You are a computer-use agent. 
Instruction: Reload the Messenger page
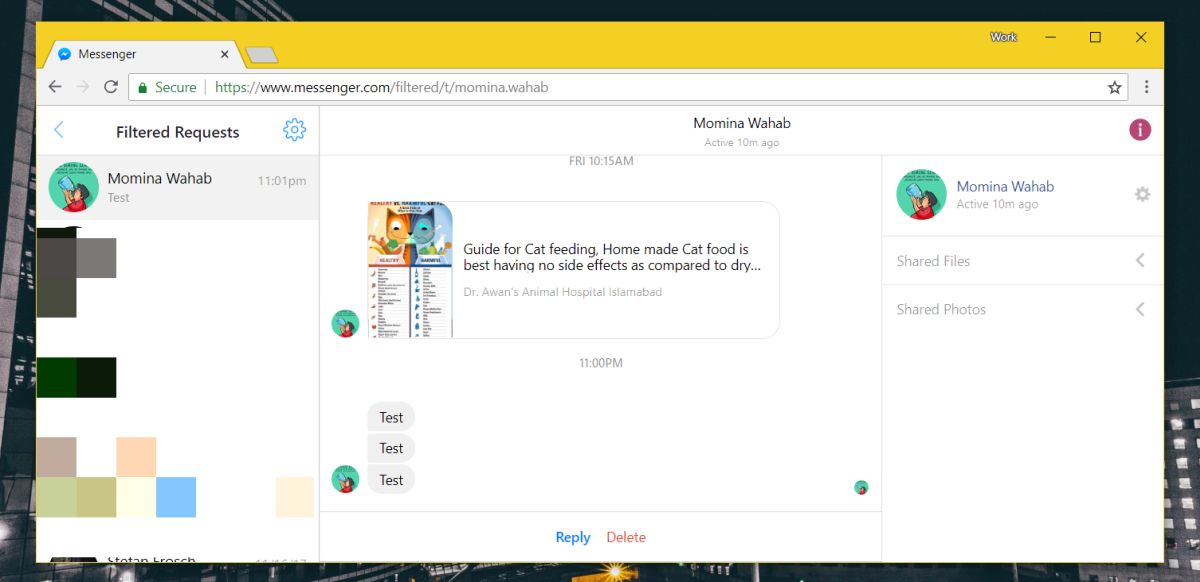coord(111,87)
